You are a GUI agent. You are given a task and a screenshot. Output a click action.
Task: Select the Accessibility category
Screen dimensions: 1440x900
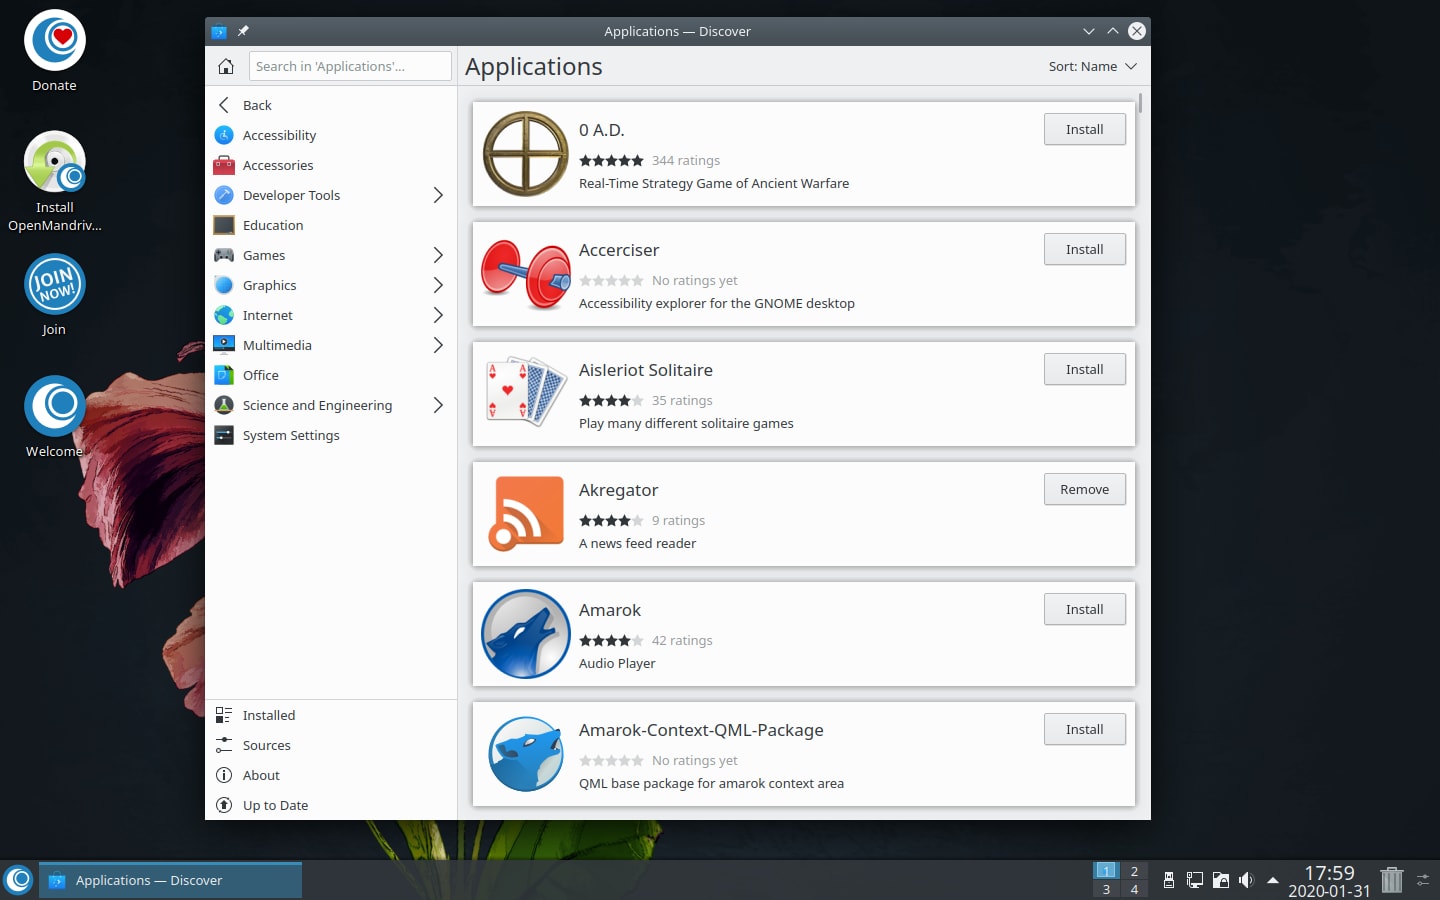[279, 135]
